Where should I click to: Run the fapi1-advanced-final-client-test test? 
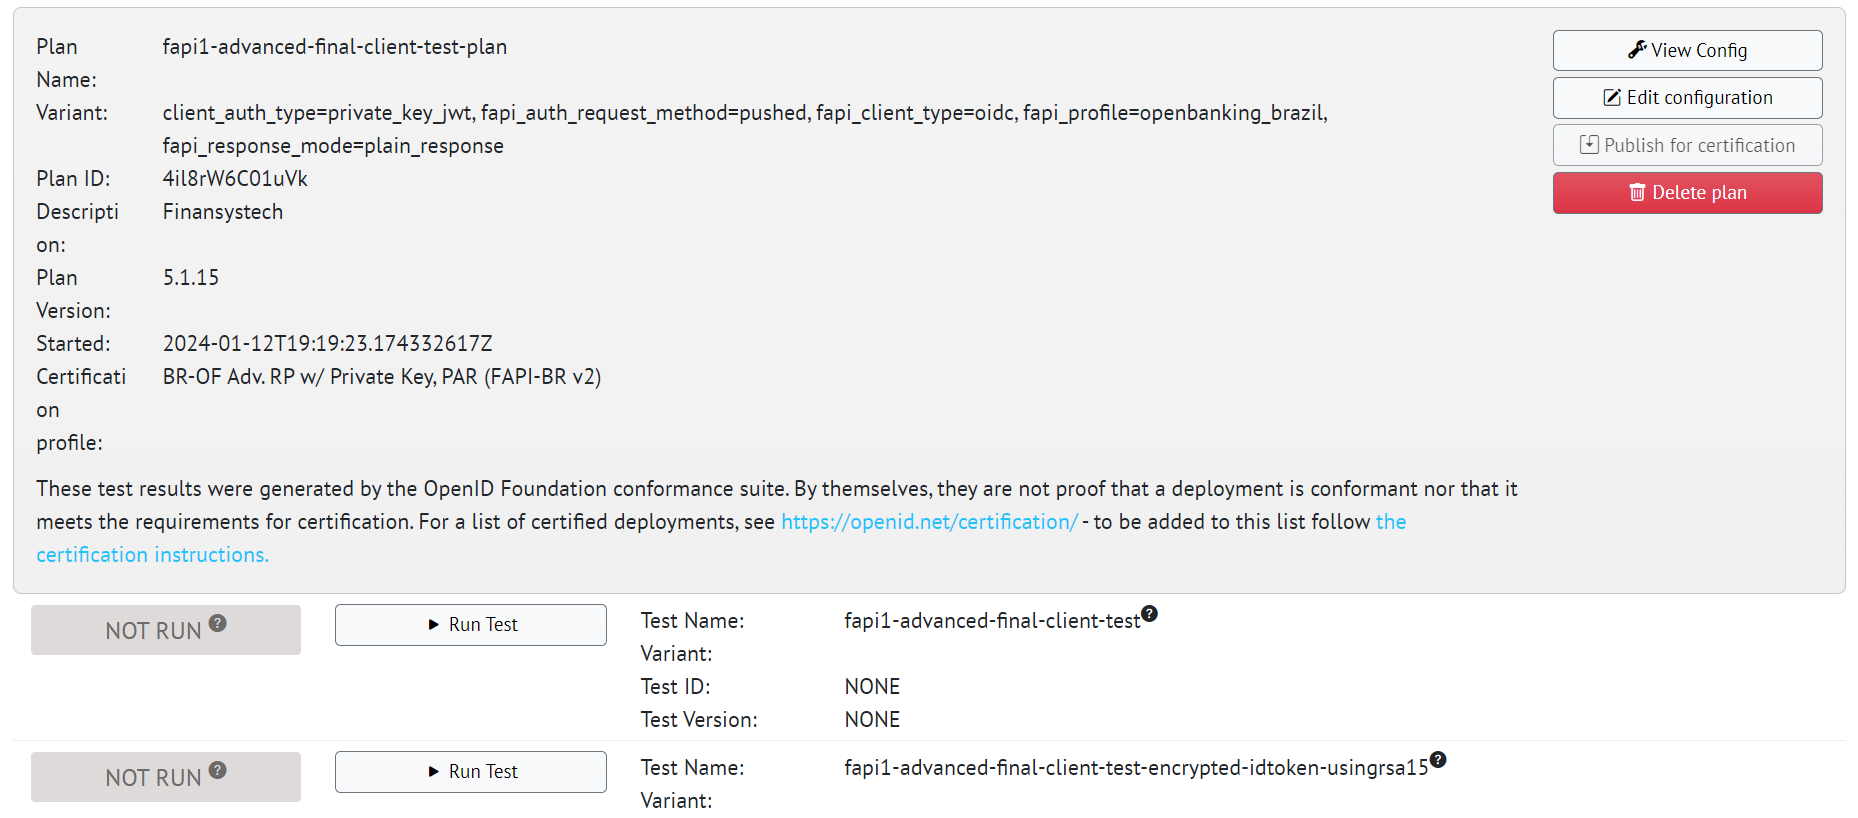tap(471, 625)
